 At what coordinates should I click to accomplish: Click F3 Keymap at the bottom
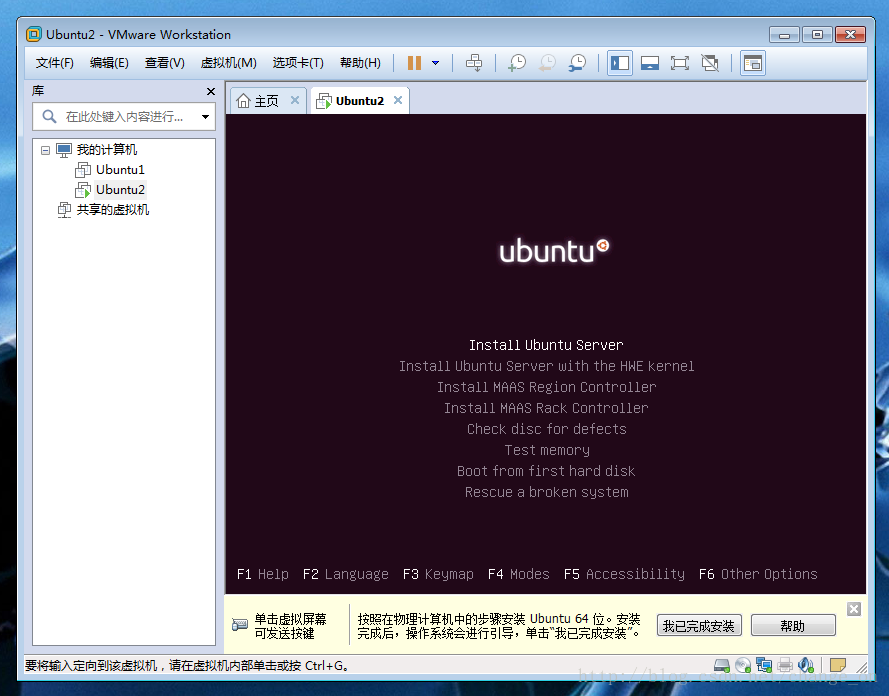click(438, 574)
